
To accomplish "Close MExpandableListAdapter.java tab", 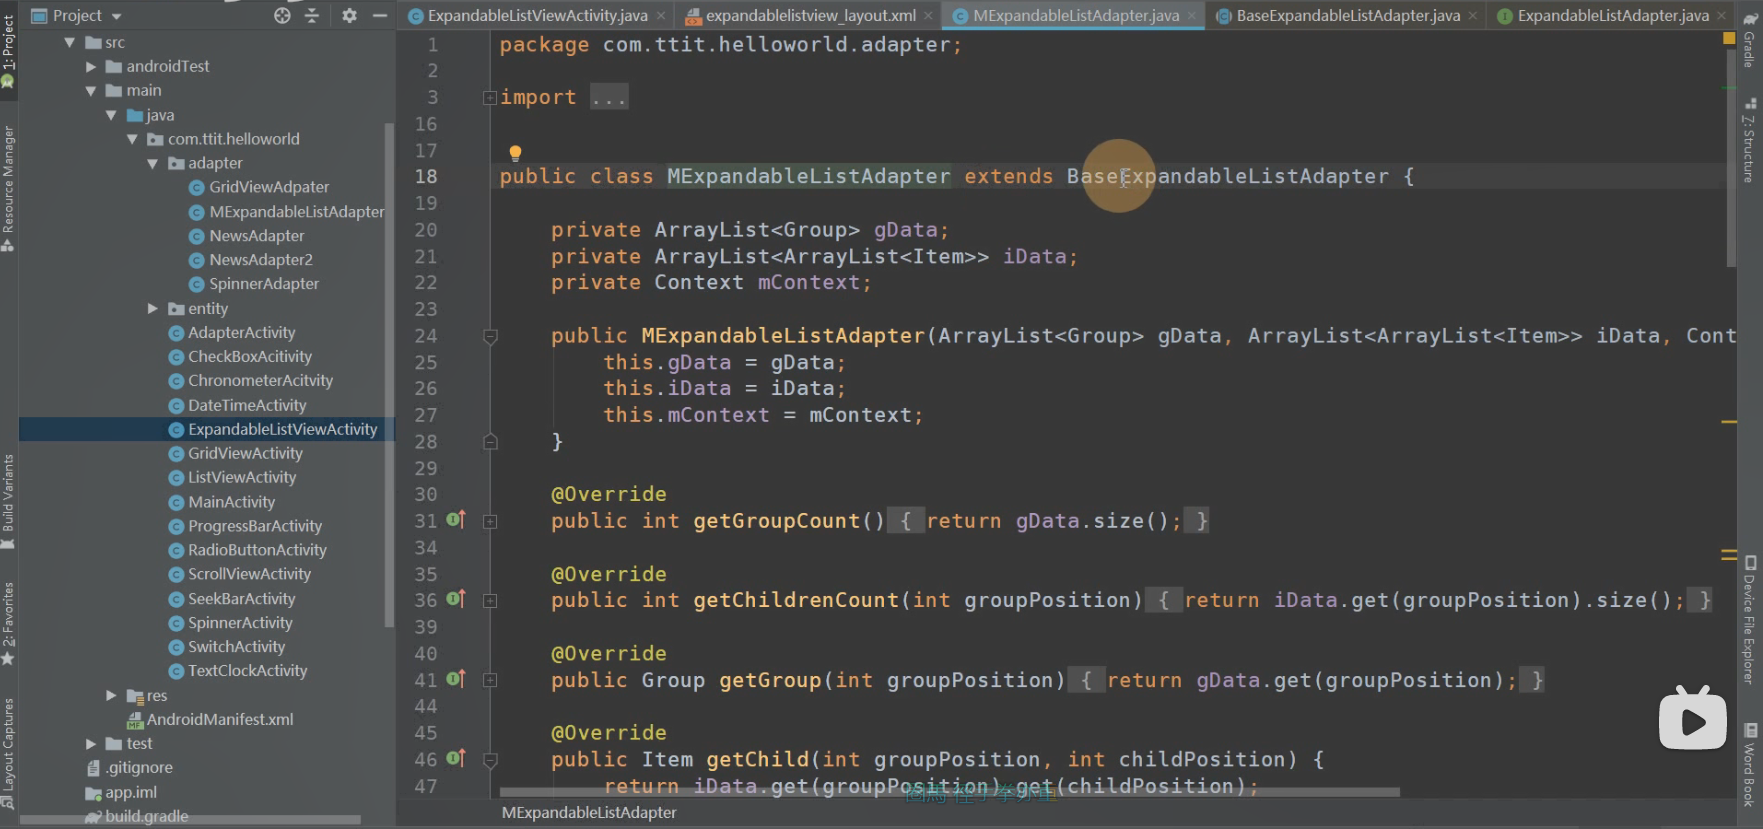I will pos(1191,15).
